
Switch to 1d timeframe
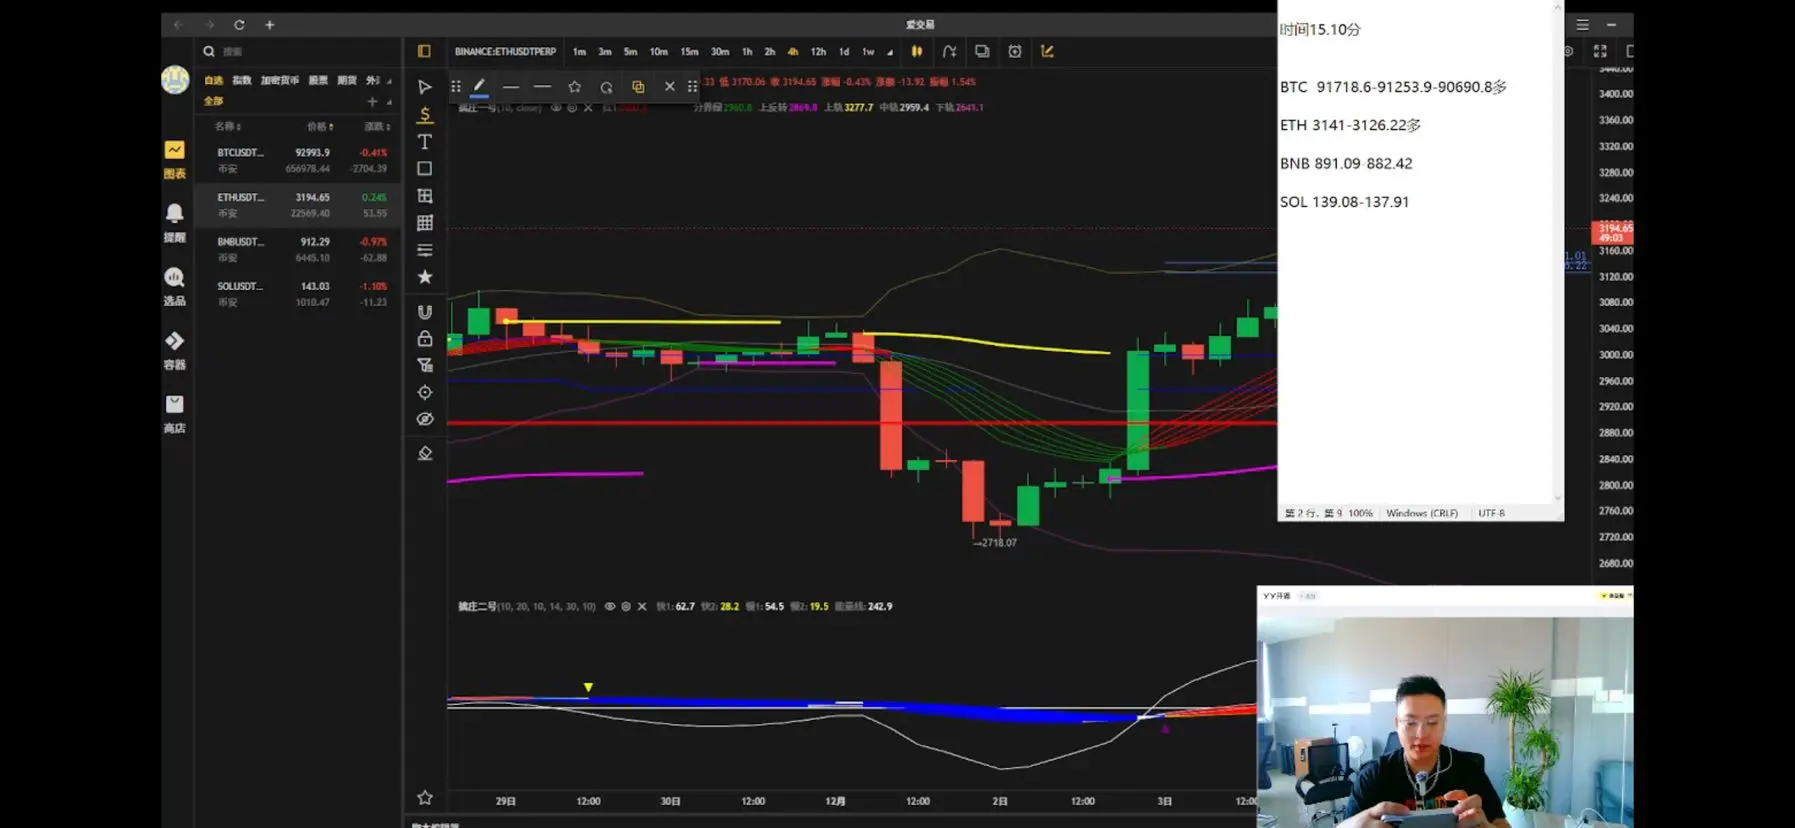point(844,52)
